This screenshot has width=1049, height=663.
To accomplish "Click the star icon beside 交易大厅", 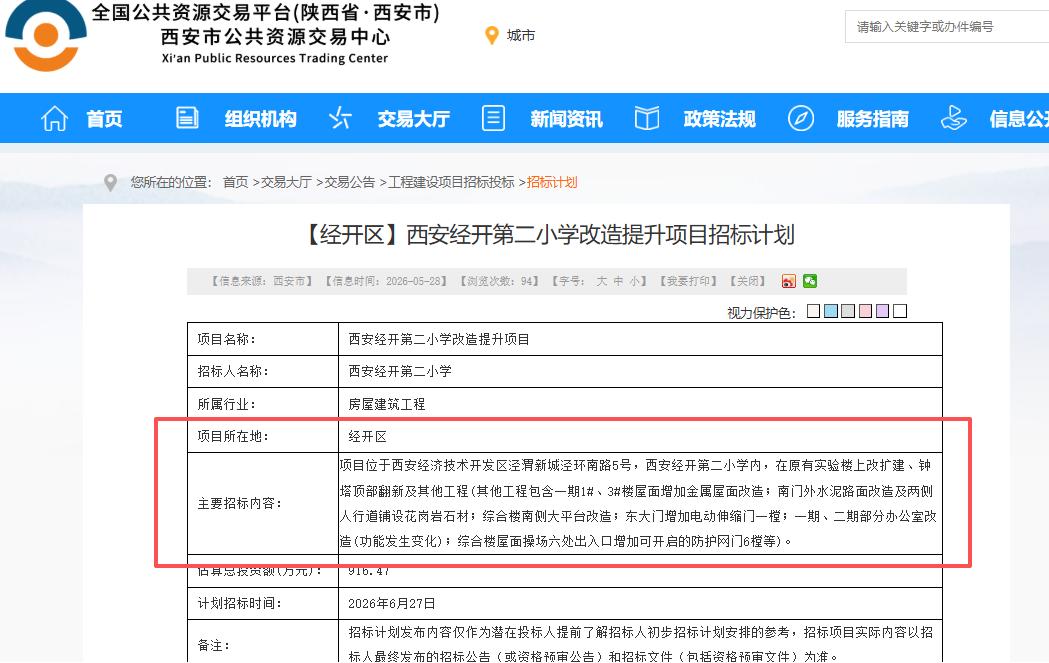I will (x=340, y=118).
